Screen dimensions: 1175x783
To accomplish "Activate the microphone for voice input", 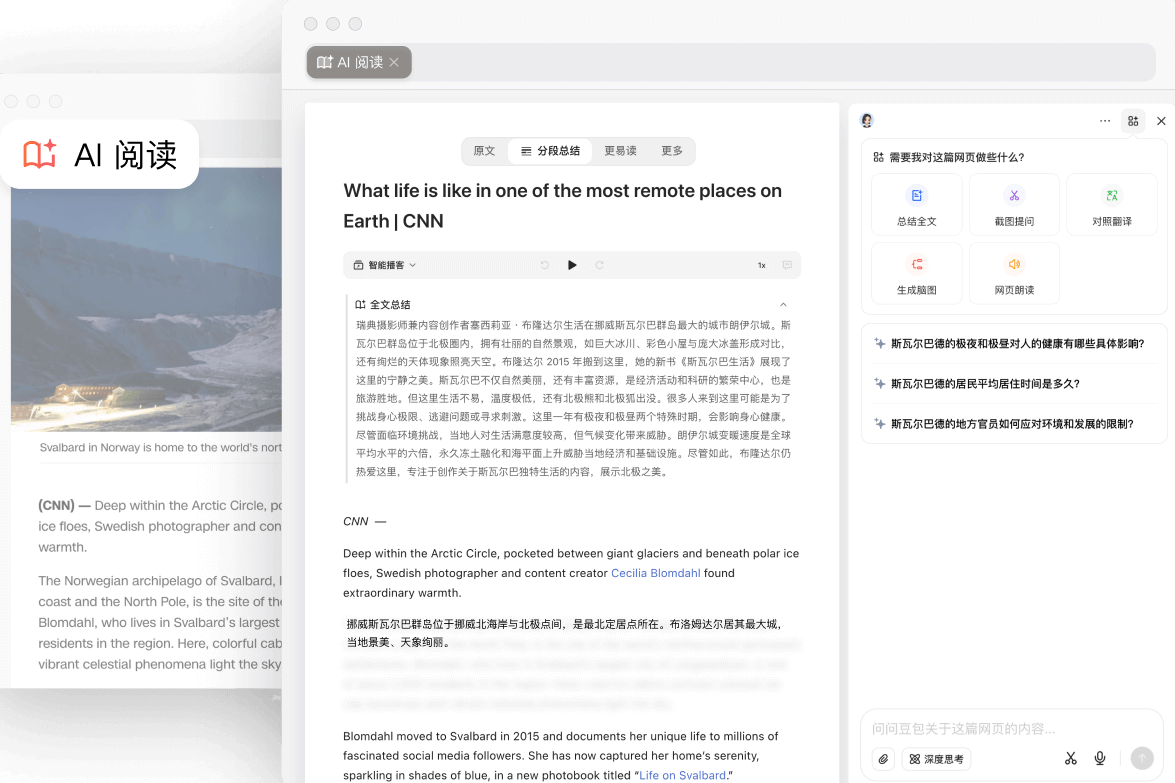I will 1100,759.
